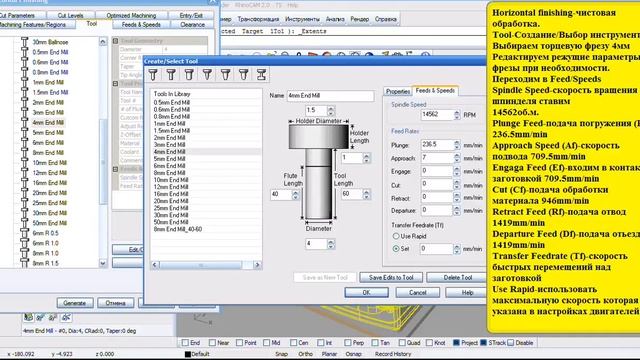The width and height of the screenshot is (640, 360).
Task: Toggle Osnap in the status bar
Action: click(x=353, y=354)
